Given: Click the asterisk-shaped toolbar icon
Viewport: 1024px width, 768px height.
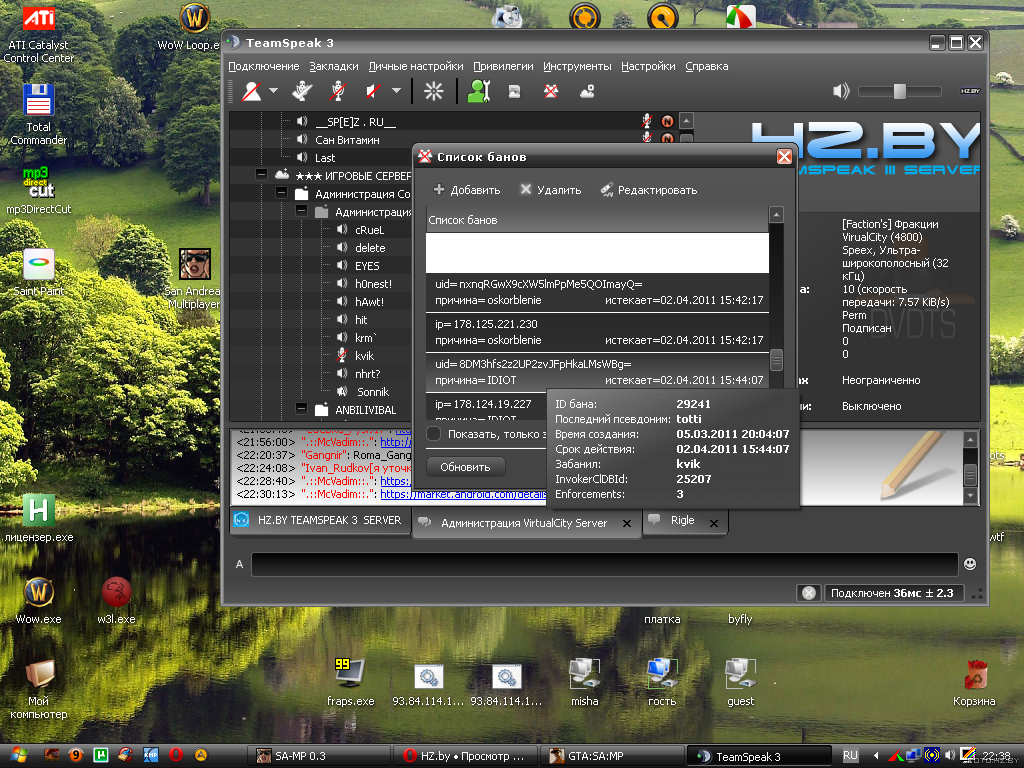Looking at the screenshot, I should (433, 92).
